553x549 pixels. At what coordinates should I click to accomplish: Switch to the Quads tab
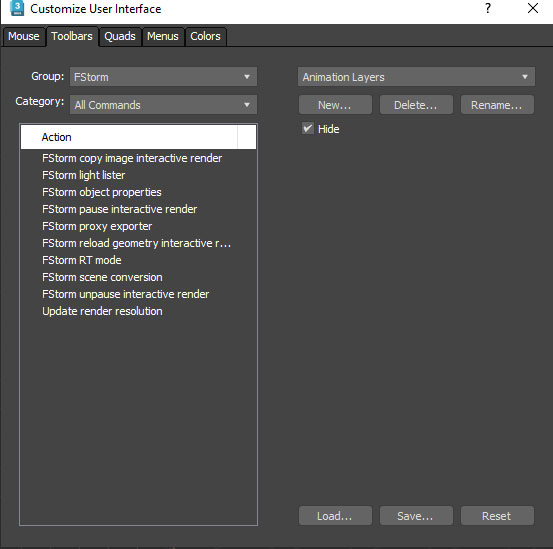(120, 36)
